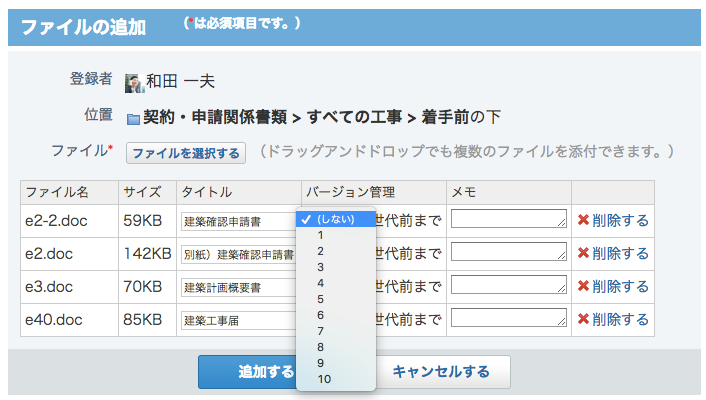
Task: Click the red X icon for e3.doc
Action: [583, 287]
